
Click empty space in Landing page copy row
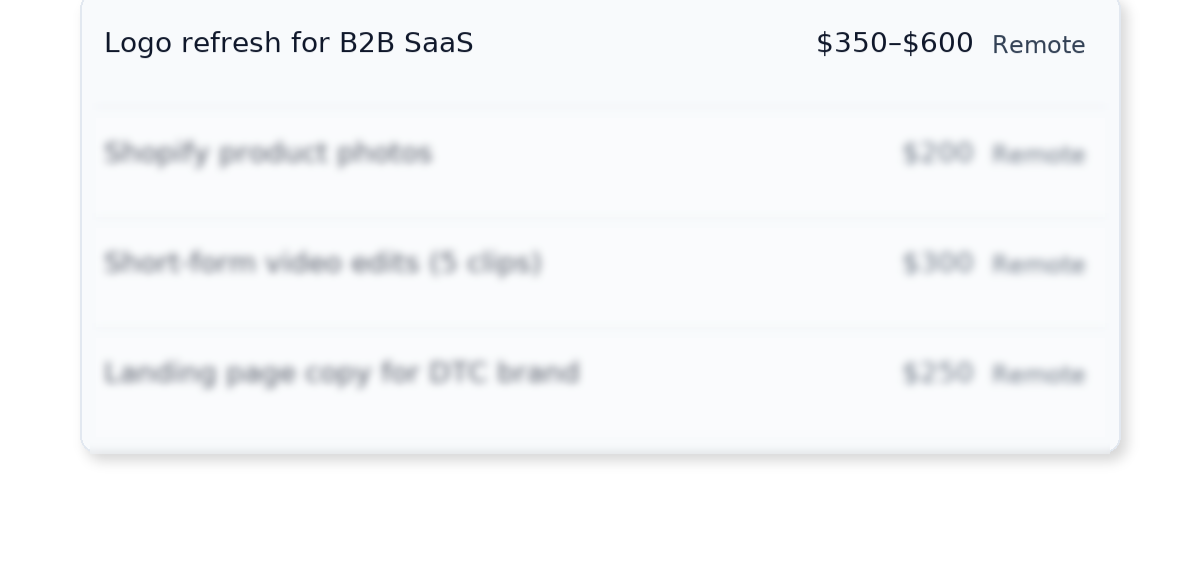tap(740, 373)
